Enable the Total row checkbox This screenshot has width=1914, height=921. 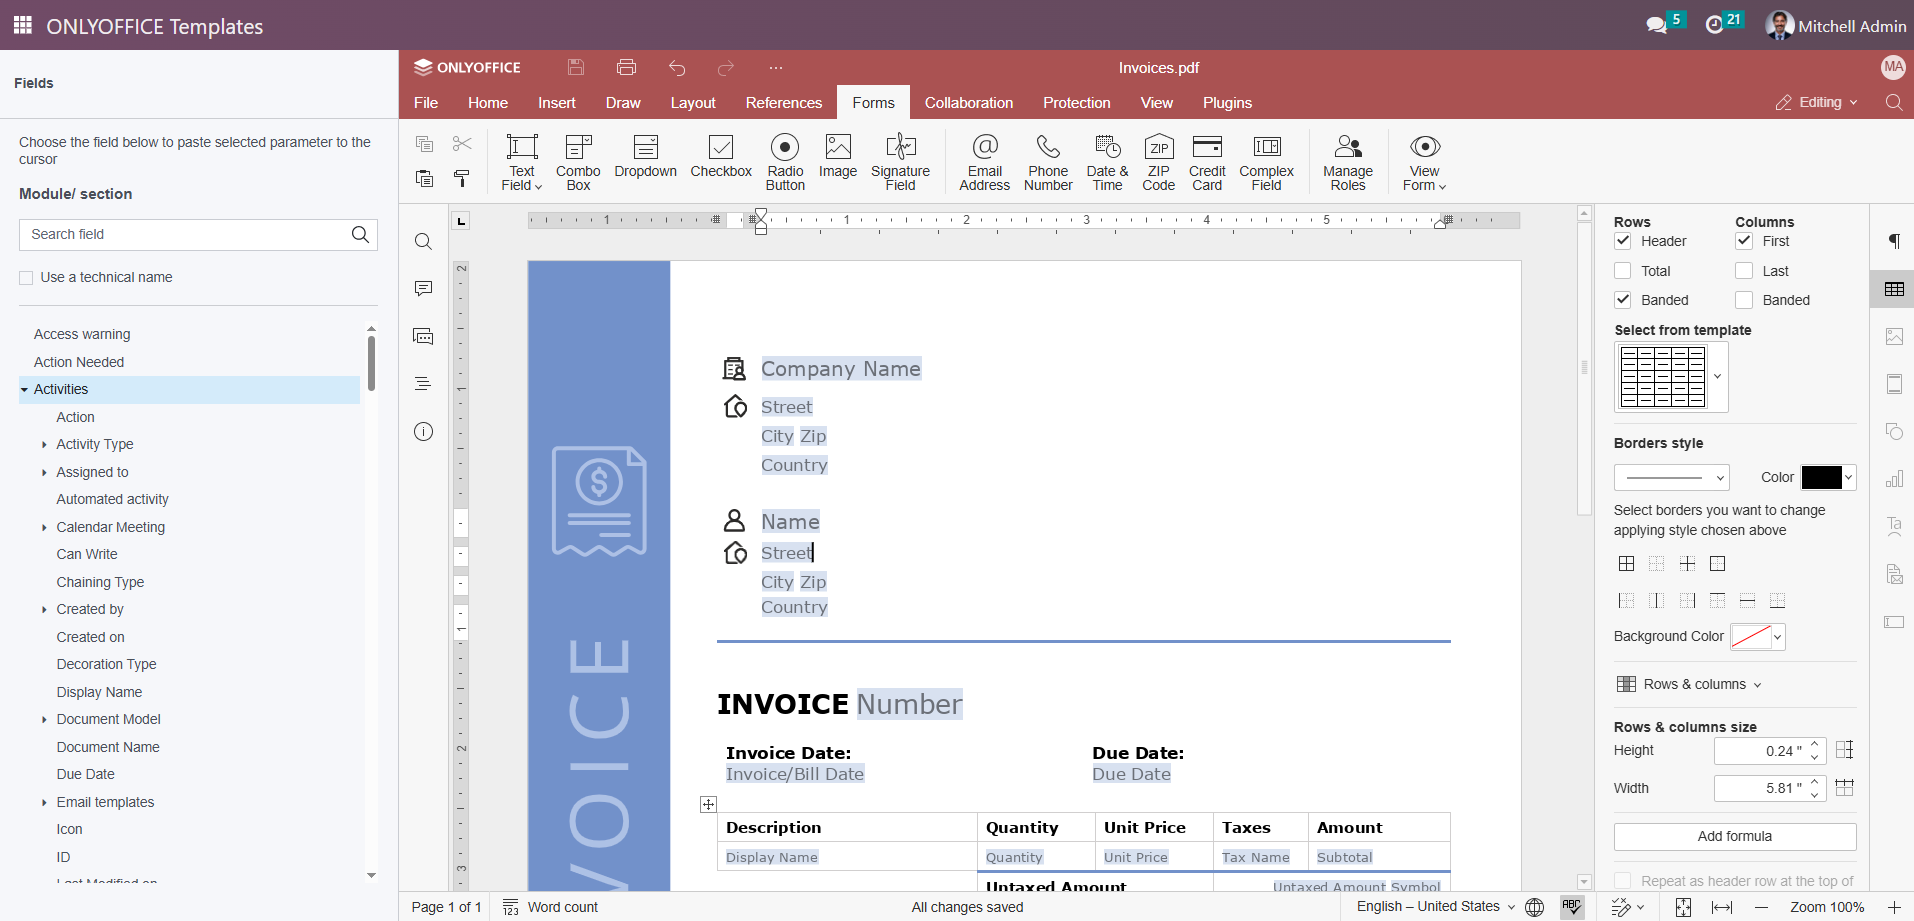pyautogui.click(x=1623, y=271)
